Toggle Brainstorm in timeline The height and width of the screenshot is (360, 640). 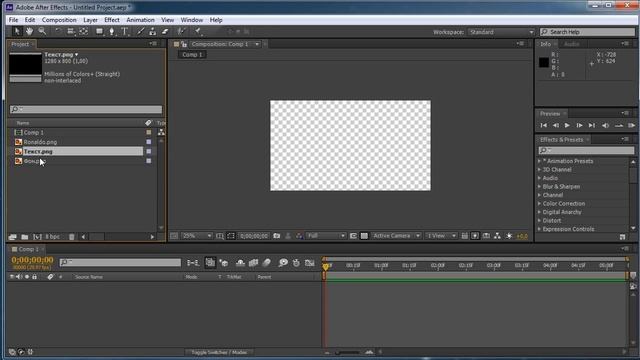pyautogui.click(x=283, y=263)
